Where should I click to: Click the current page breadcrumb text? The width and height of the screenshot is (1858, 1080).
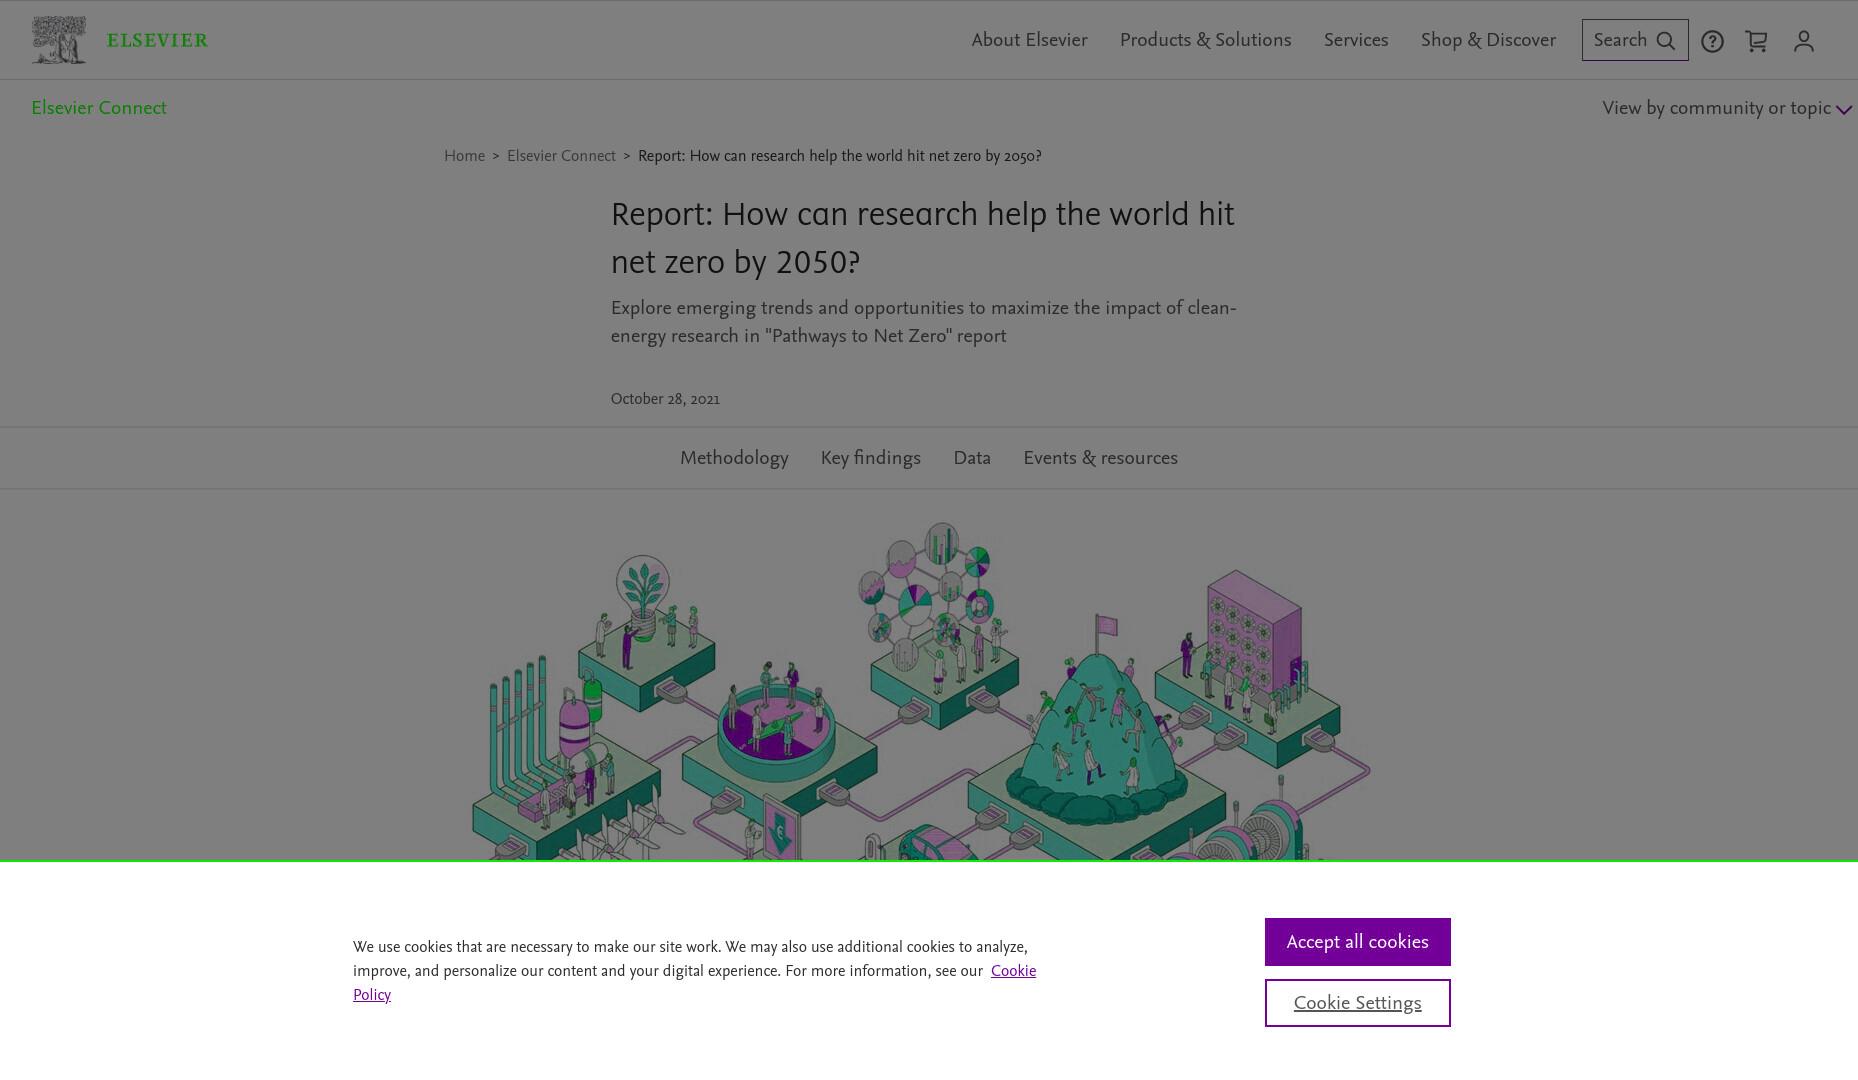[x=839, y=156]
